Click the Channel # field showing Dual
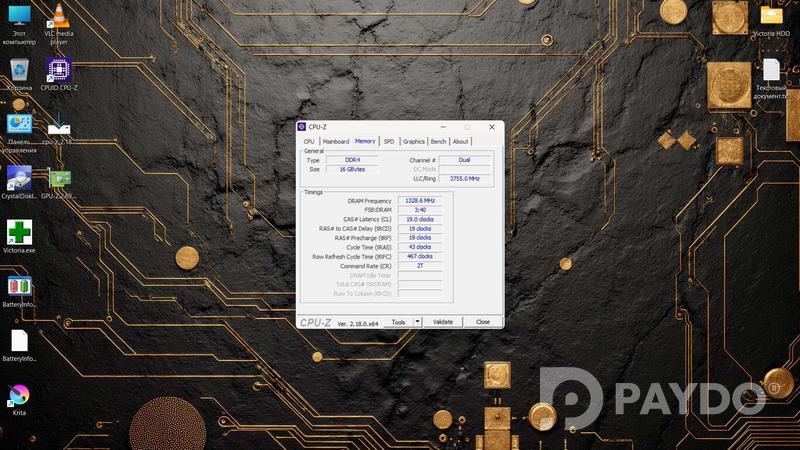 (464, 160)
